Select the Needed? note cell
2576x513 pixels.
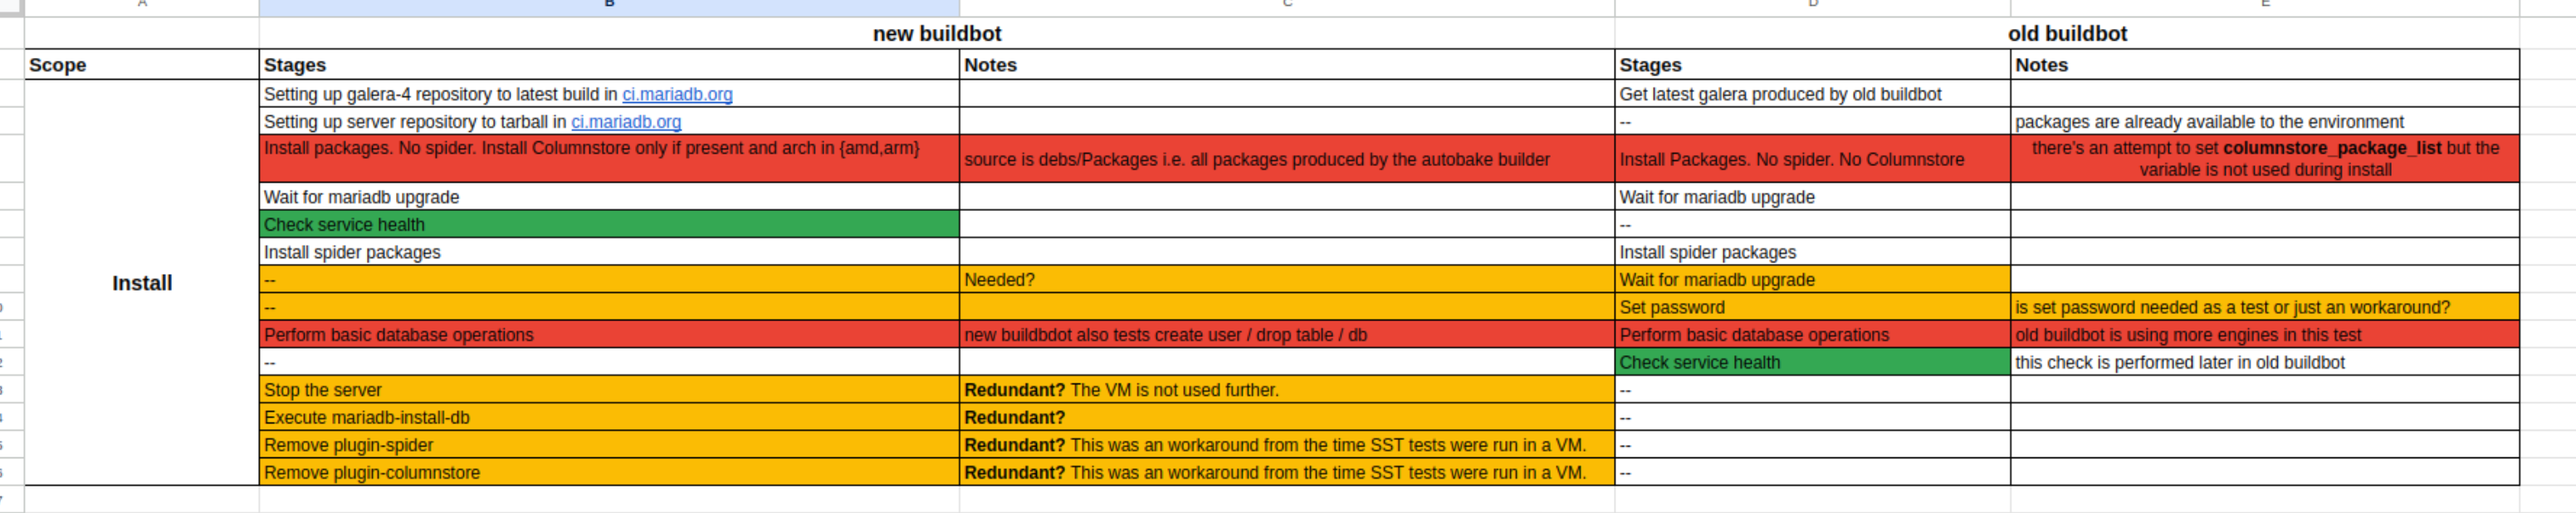(1287, 280)
